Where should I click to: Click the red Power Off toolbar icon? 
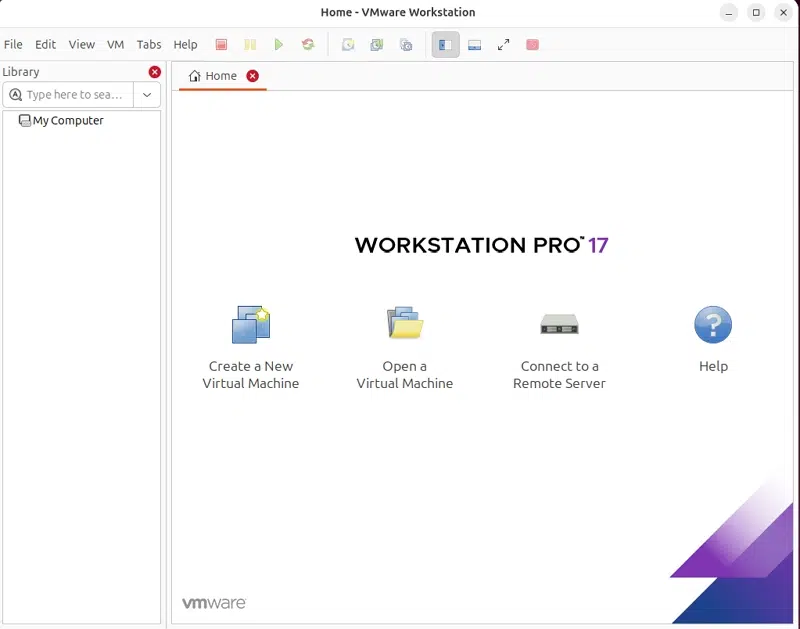[x=221, y=45]
